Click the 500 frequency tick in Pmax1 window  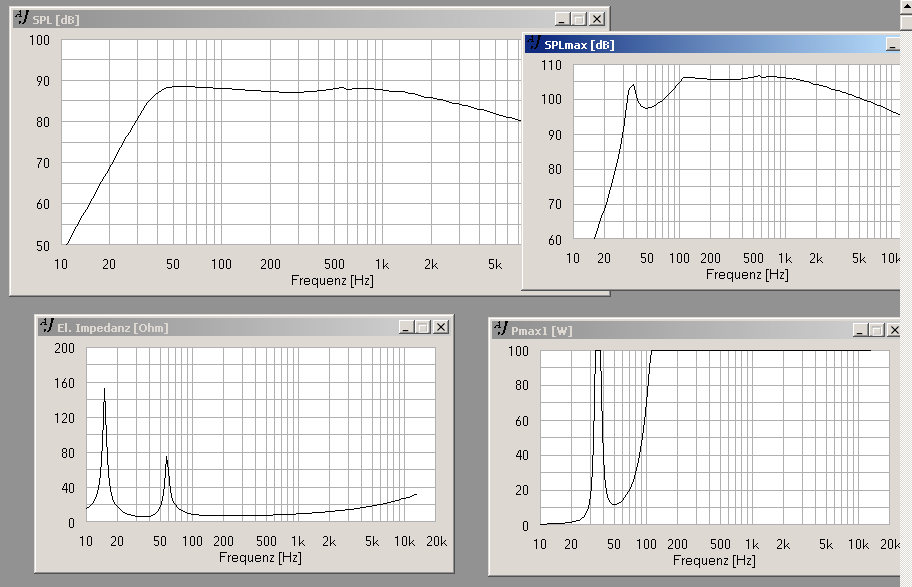(720, 545)
